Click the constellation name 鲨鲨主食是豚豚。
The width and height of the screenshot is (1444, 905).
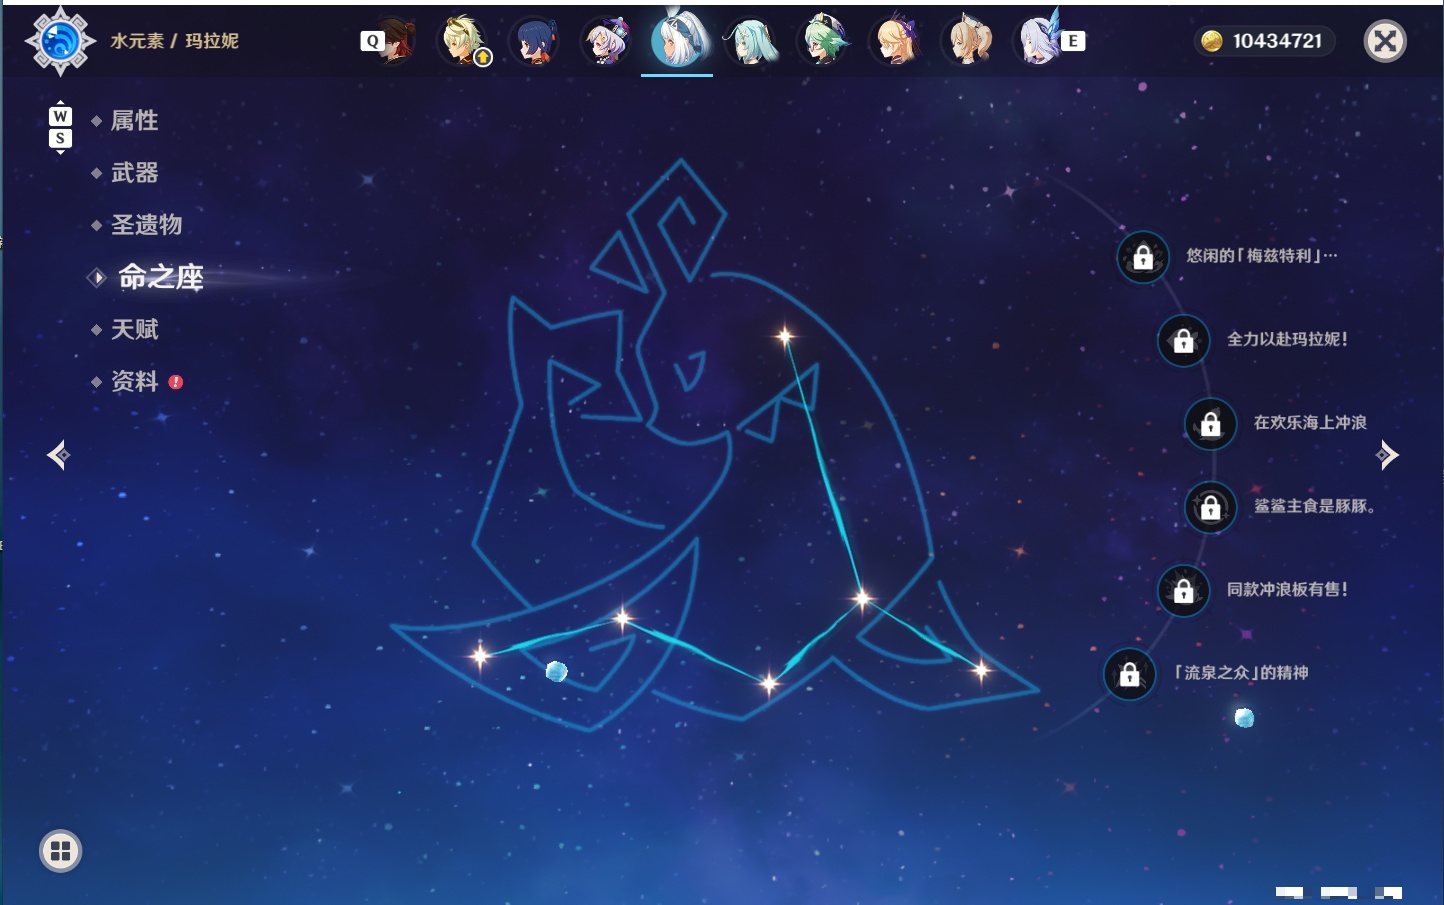coord(1315,506)
